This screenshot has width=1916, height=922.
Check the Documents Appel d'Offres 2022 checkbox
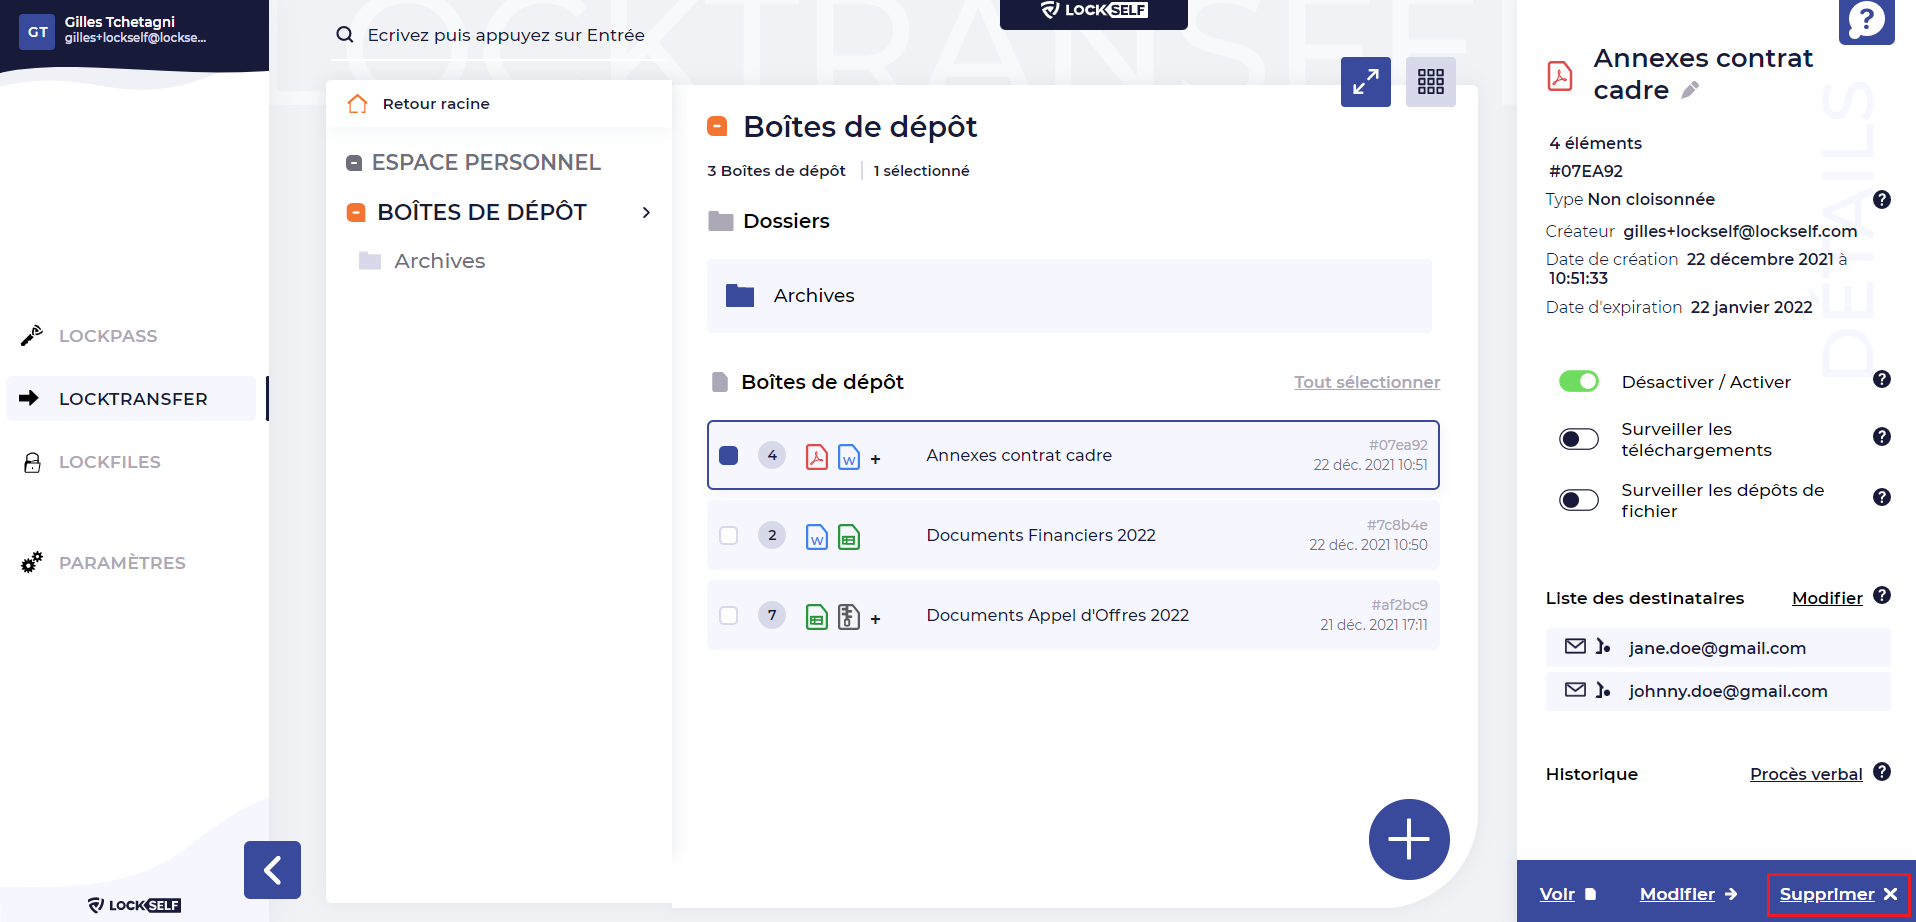tap(729, 615)
